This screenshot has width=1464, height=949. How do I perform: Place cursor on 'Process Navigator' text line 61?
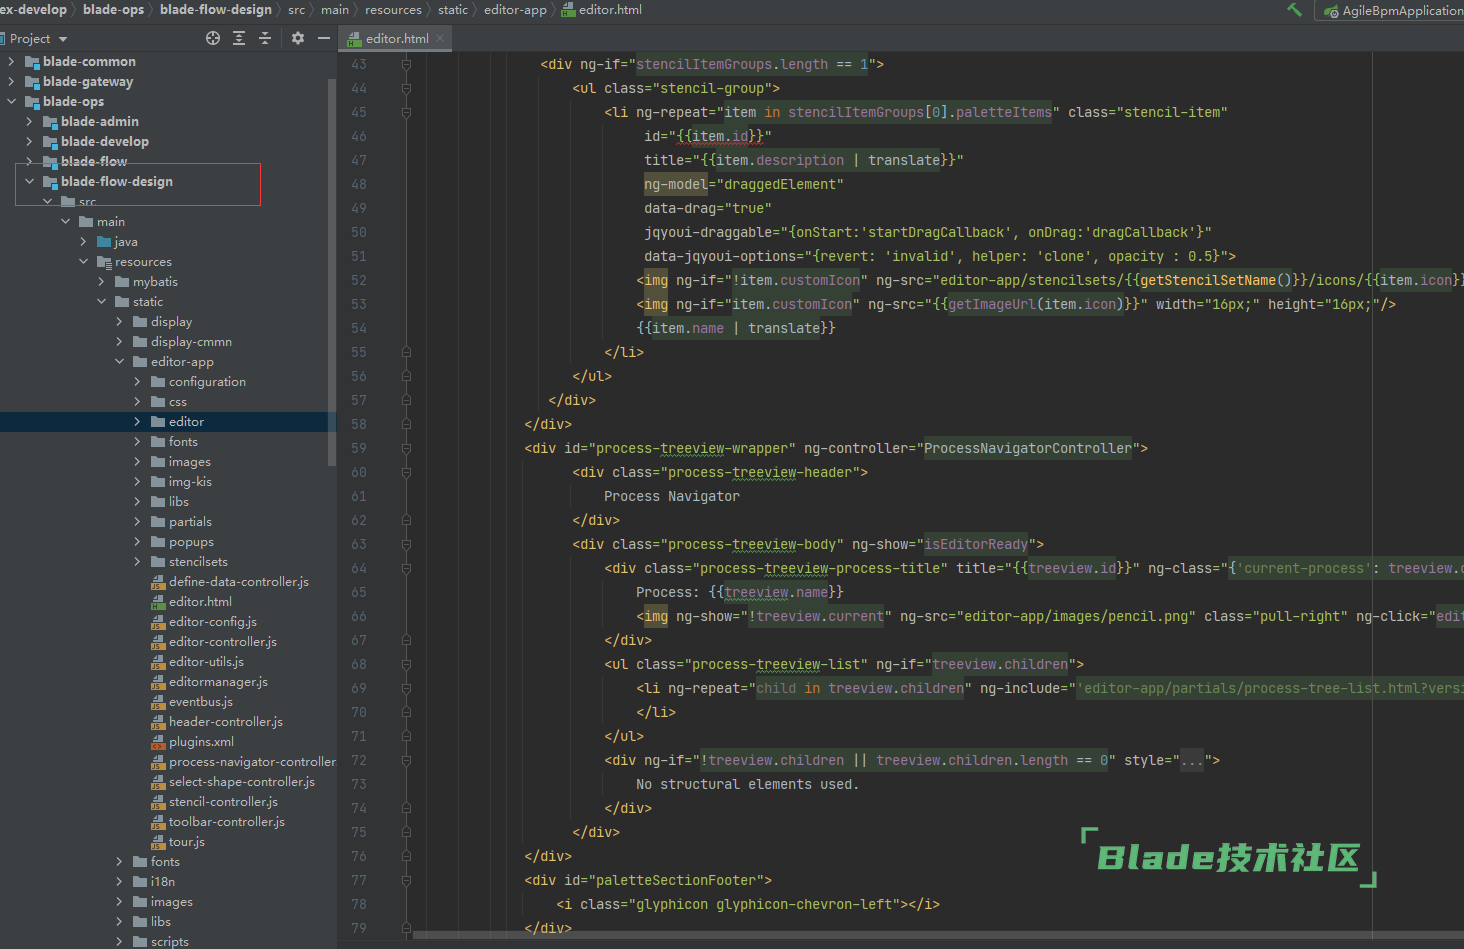coord(672,496)
